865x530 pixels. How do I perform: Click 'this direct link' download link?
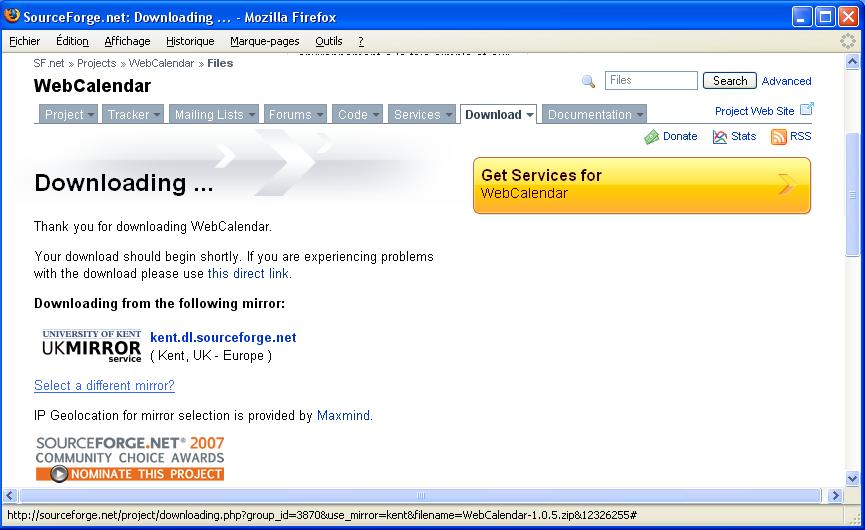pos(248,274)
